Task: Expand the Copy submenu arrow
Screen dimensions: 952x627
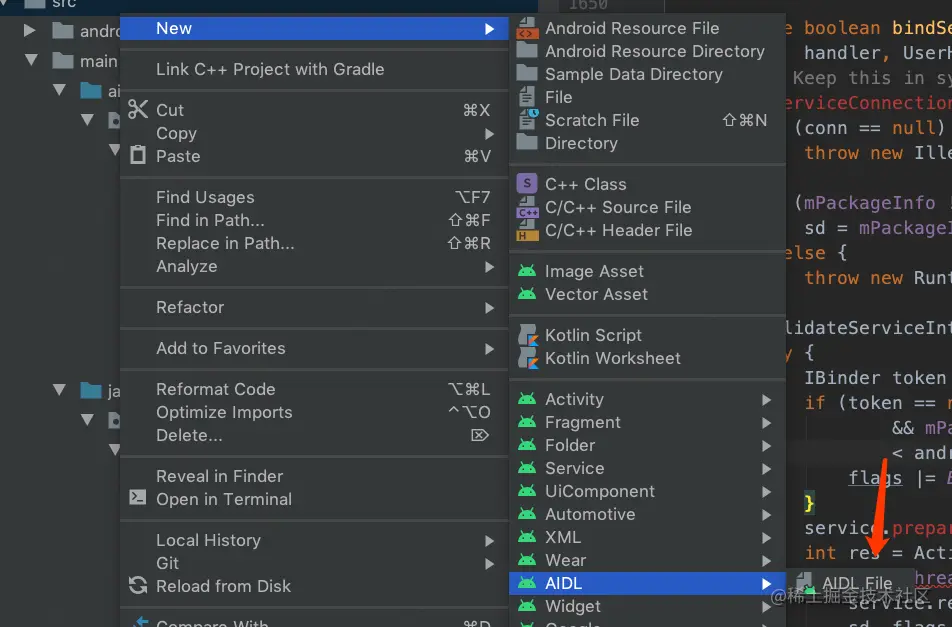Action: coord(489,134)
